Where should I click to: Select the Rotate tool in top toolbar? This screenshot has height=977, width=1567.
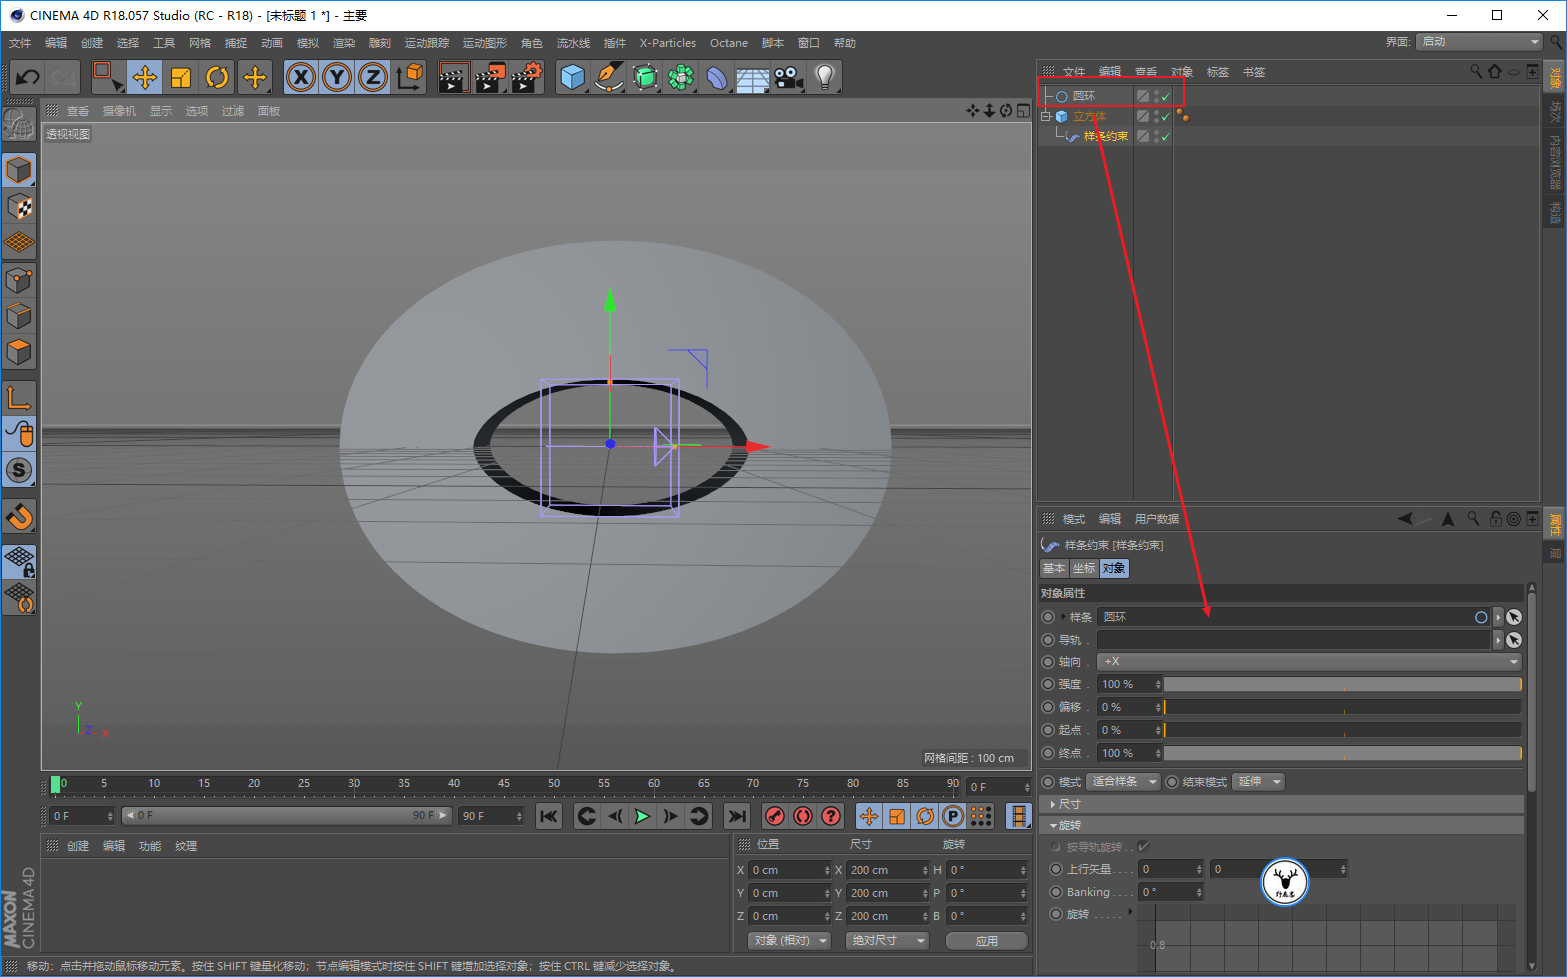pos(216,77)
